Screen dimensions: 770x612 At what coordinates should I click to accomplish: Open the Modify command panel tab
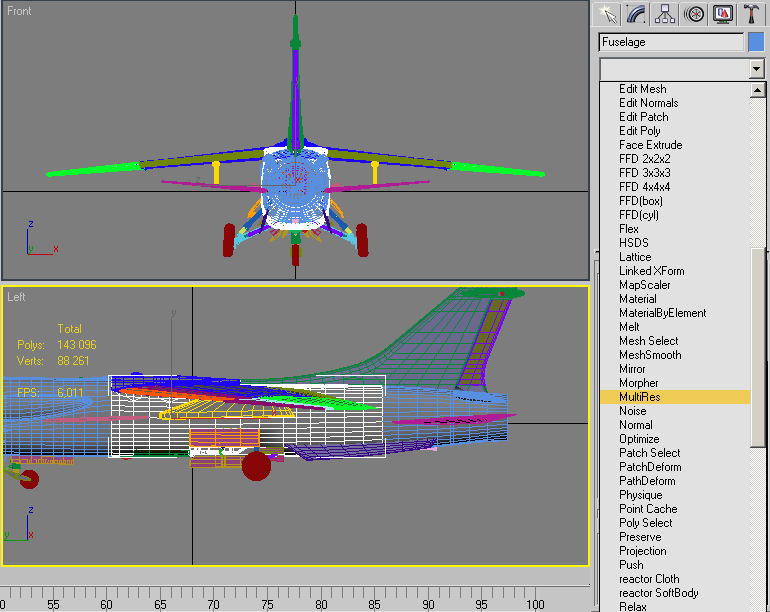pos(636,14)
